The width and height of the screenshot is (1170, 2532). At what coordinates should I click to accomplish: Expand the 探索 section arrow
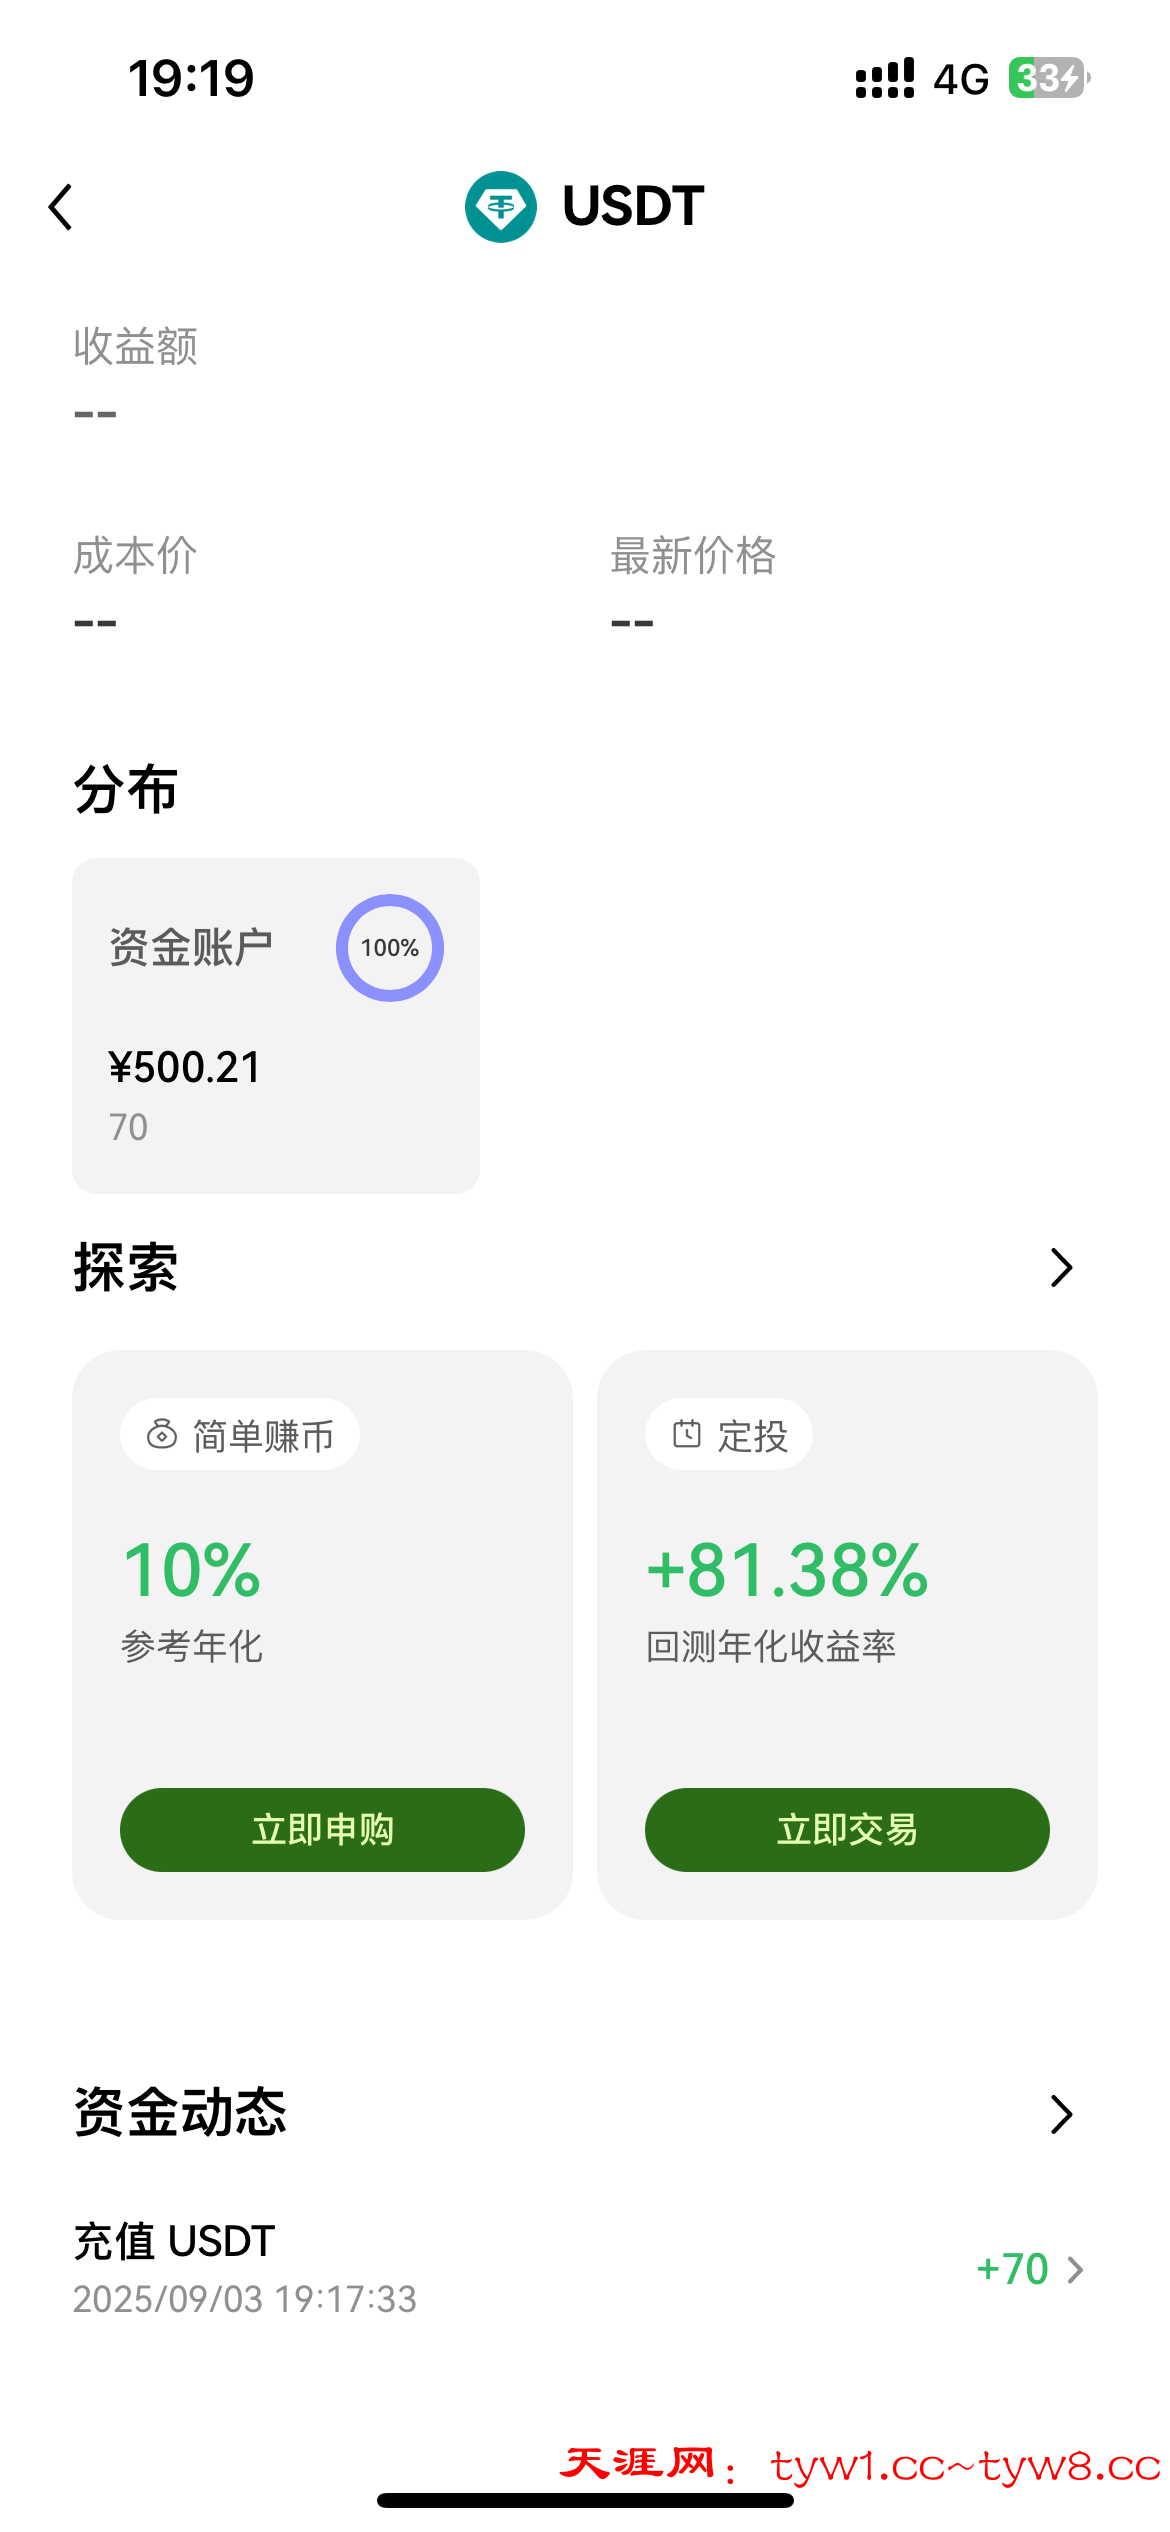tap(1061, 1268)
